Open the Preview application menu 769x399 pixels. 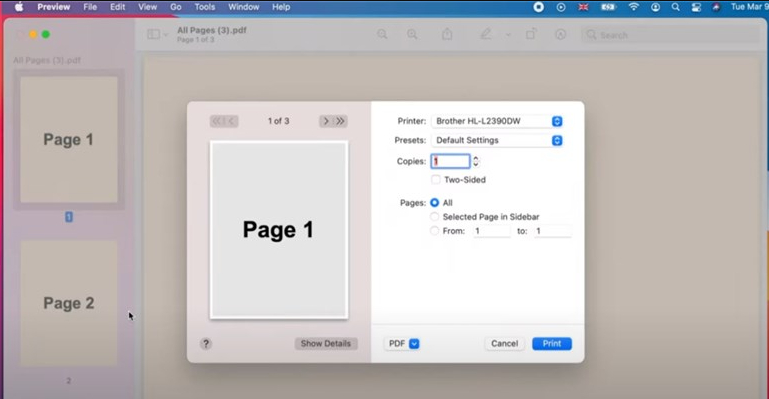53,7
